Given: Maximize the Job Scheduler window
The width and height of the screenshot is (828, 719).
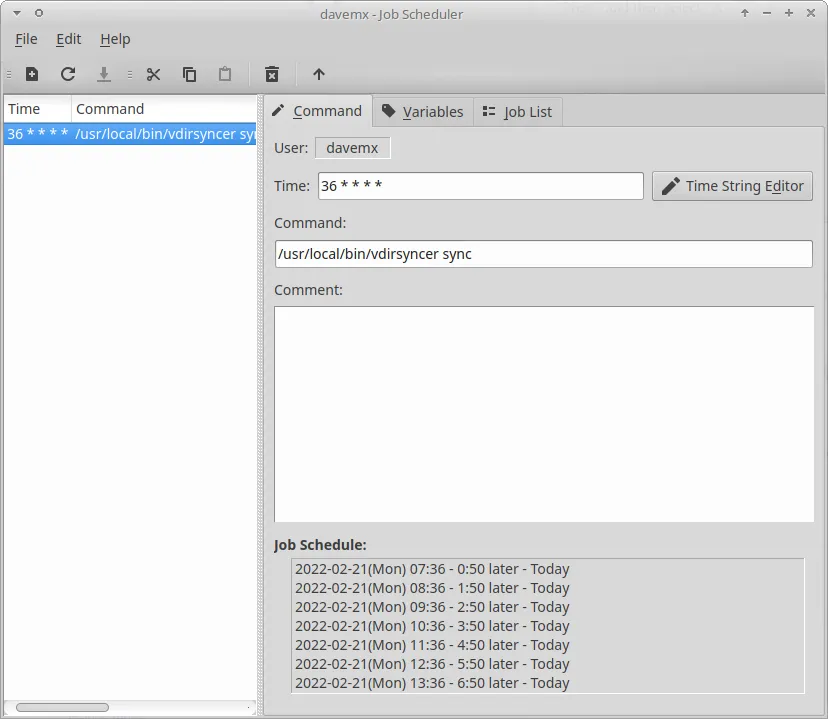Looking at the screenshot, I should [x=789, y=13].
